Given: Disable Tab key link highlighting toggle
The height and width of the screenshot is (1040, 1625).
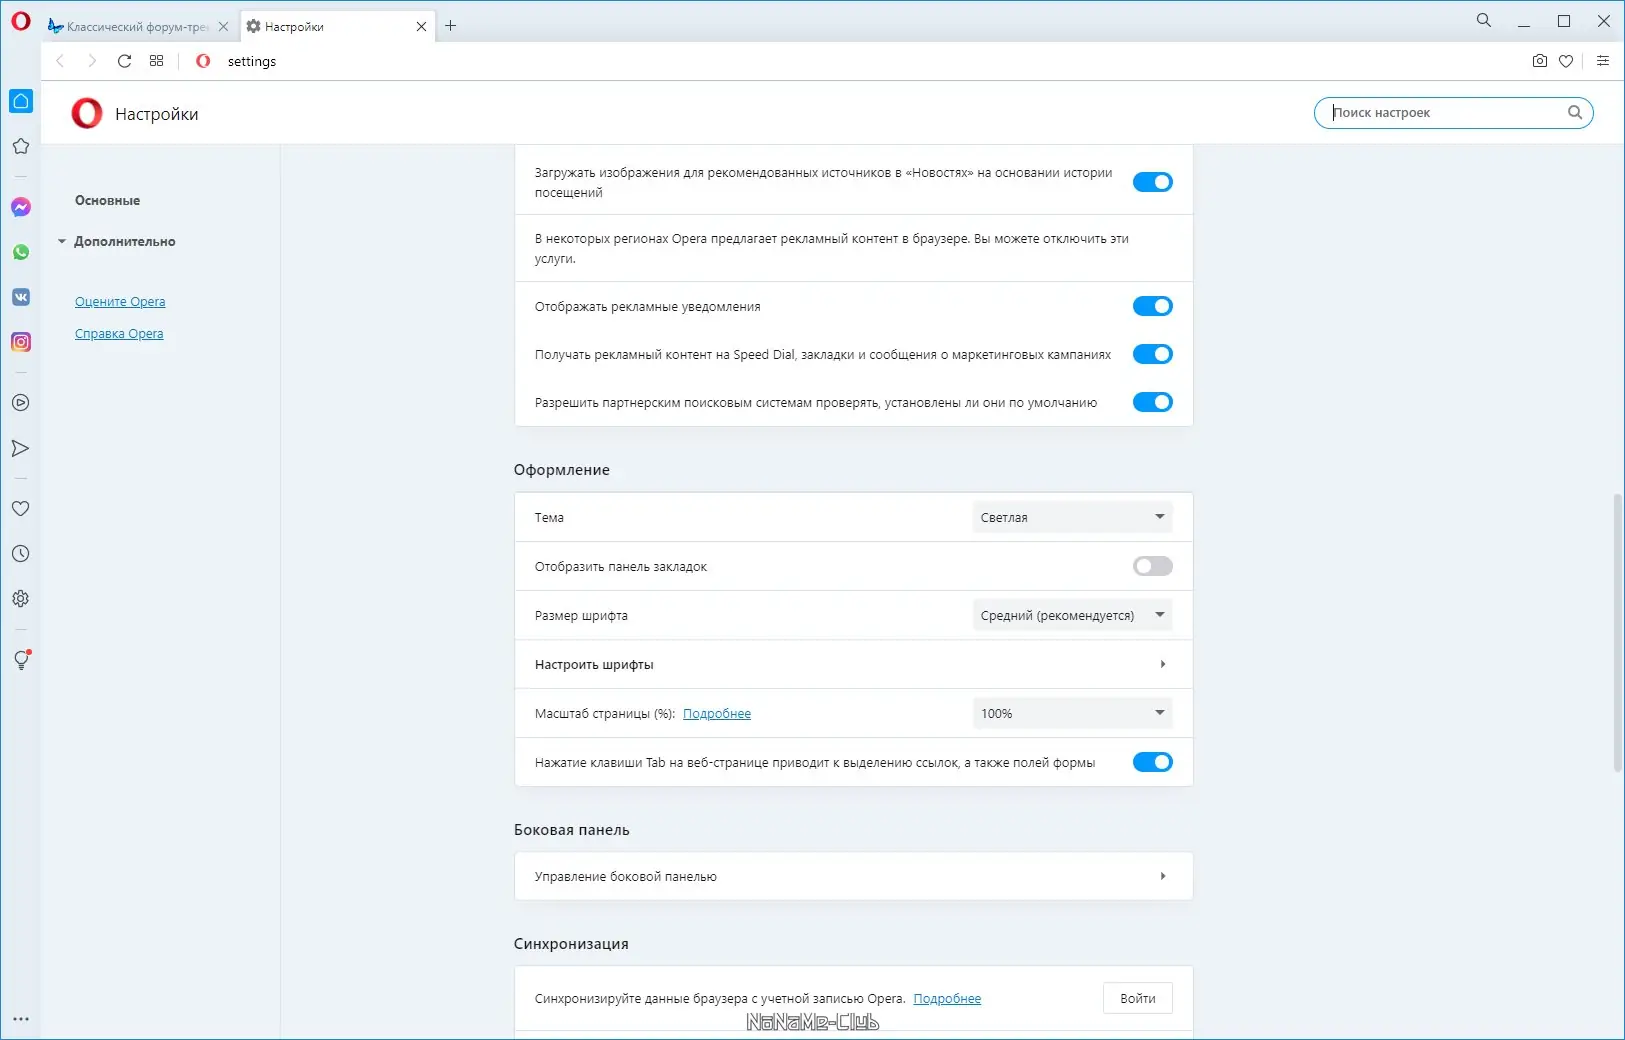Looking at the screenshot, I should click(x=1152, y=763).
